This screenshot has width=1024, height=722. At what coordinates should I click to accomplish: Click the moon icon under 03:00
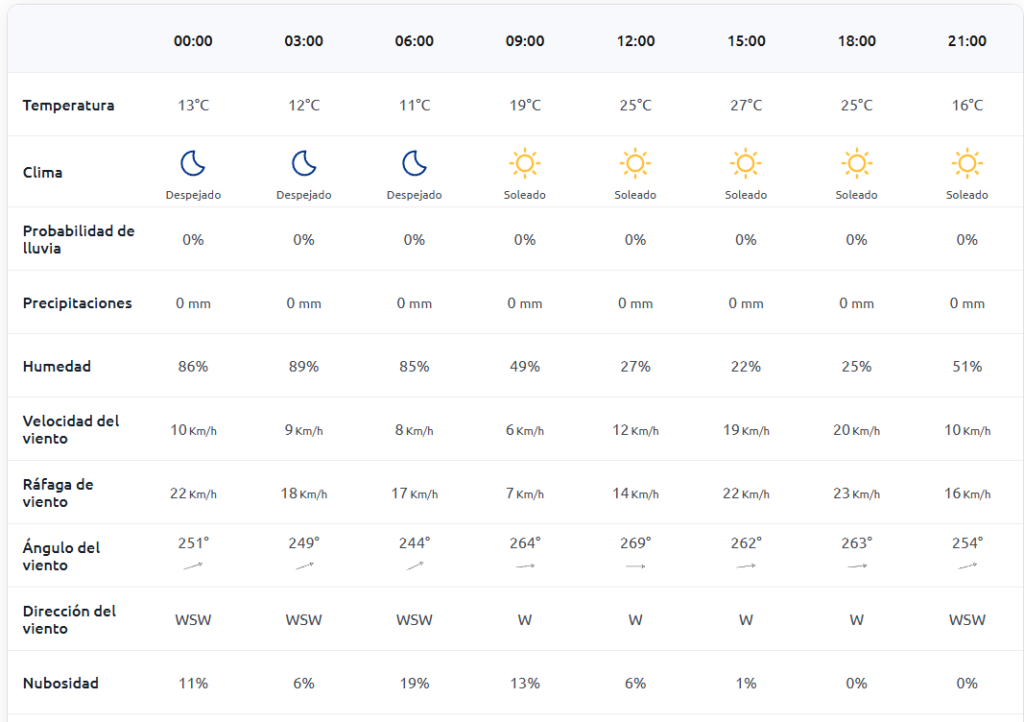[304, 163]
